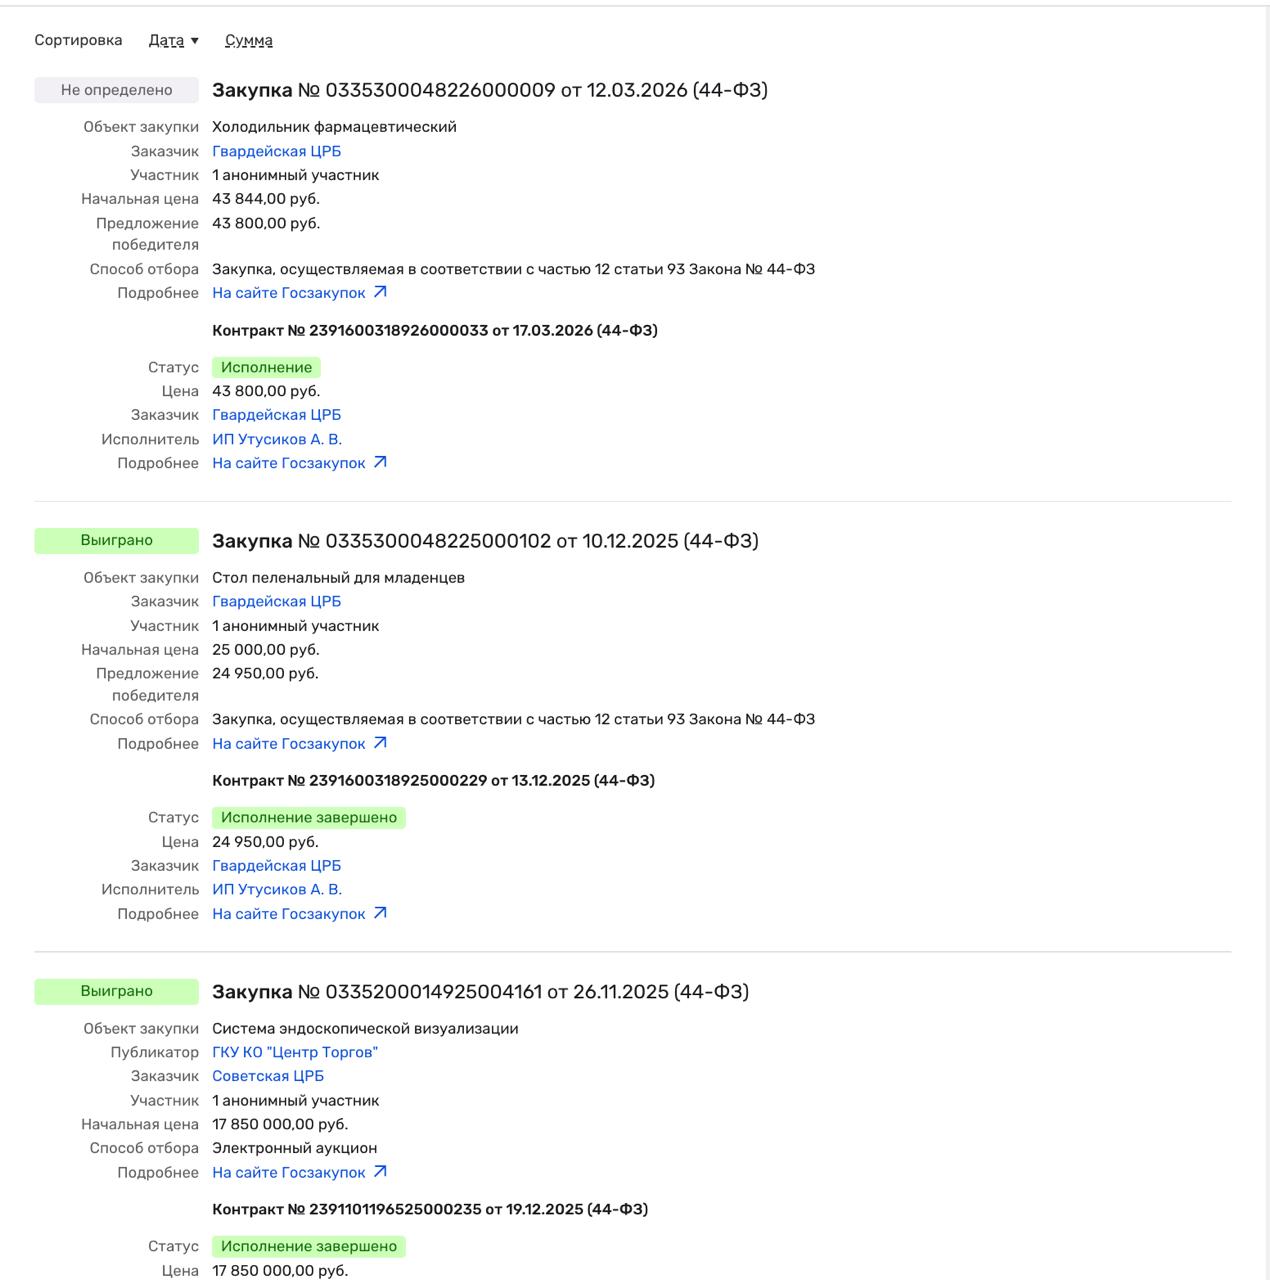Click Выиграно badge for purchase from 10.12.2025
Viewport: 1270px width, 1280px height.
(x=116, y=540)
